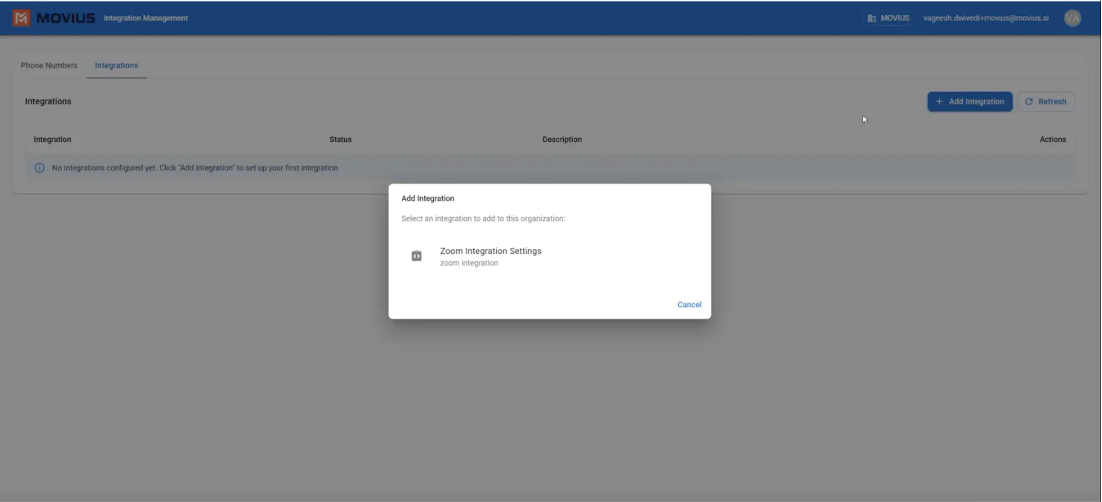Viewport: 1102px width, 502px height.
Task: Click the plus icon on Add Integration
Action: [939, 101]
